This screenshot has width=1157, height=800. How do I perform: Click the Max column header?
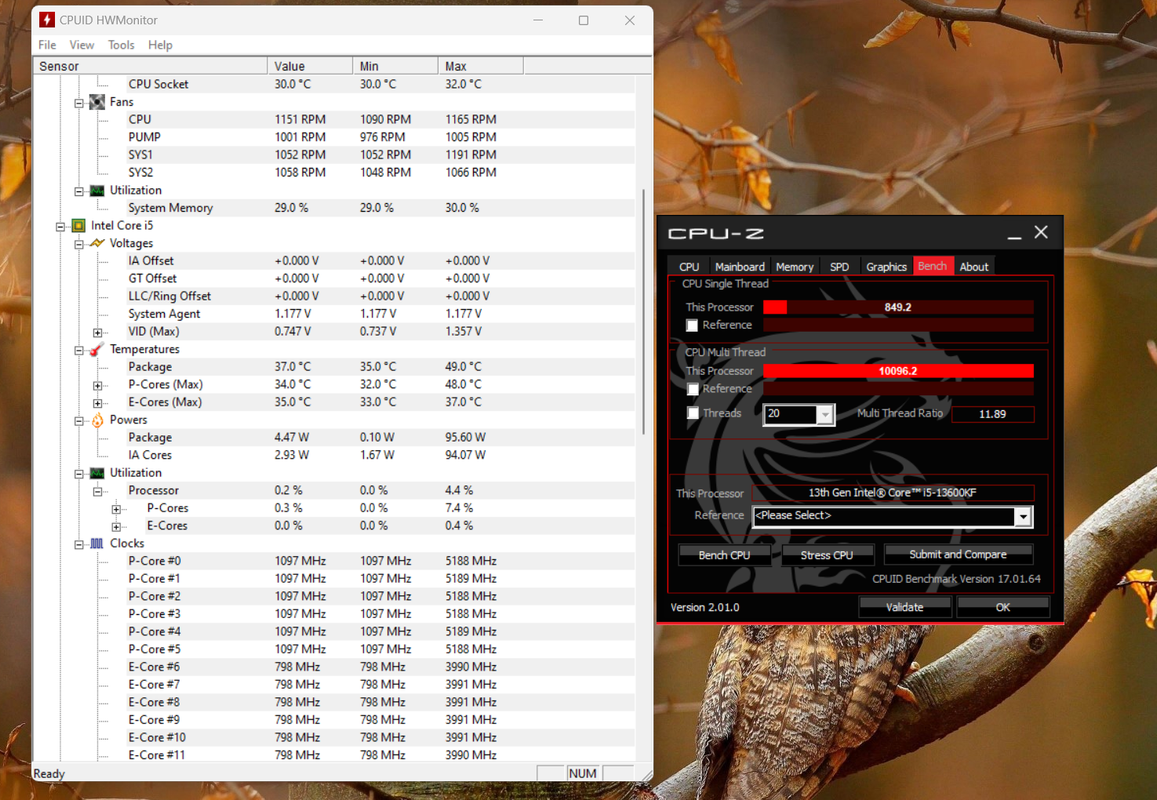[x=481, y=66]
